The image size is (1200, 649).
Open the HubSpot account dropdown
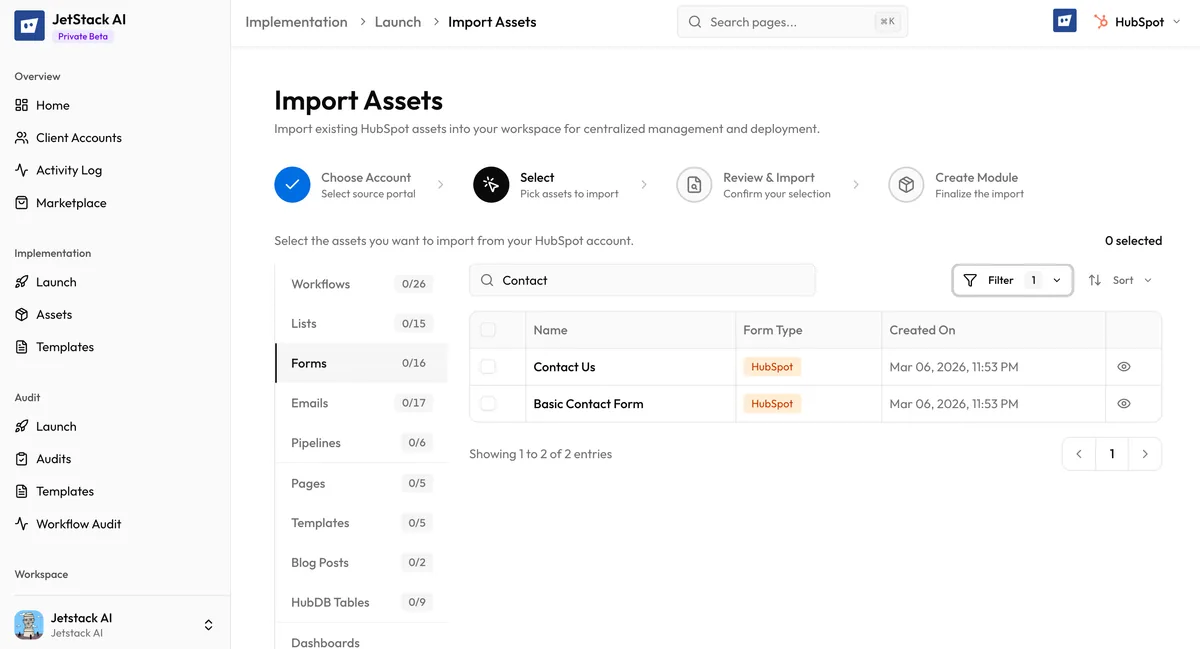click(x=1137, y=20)
